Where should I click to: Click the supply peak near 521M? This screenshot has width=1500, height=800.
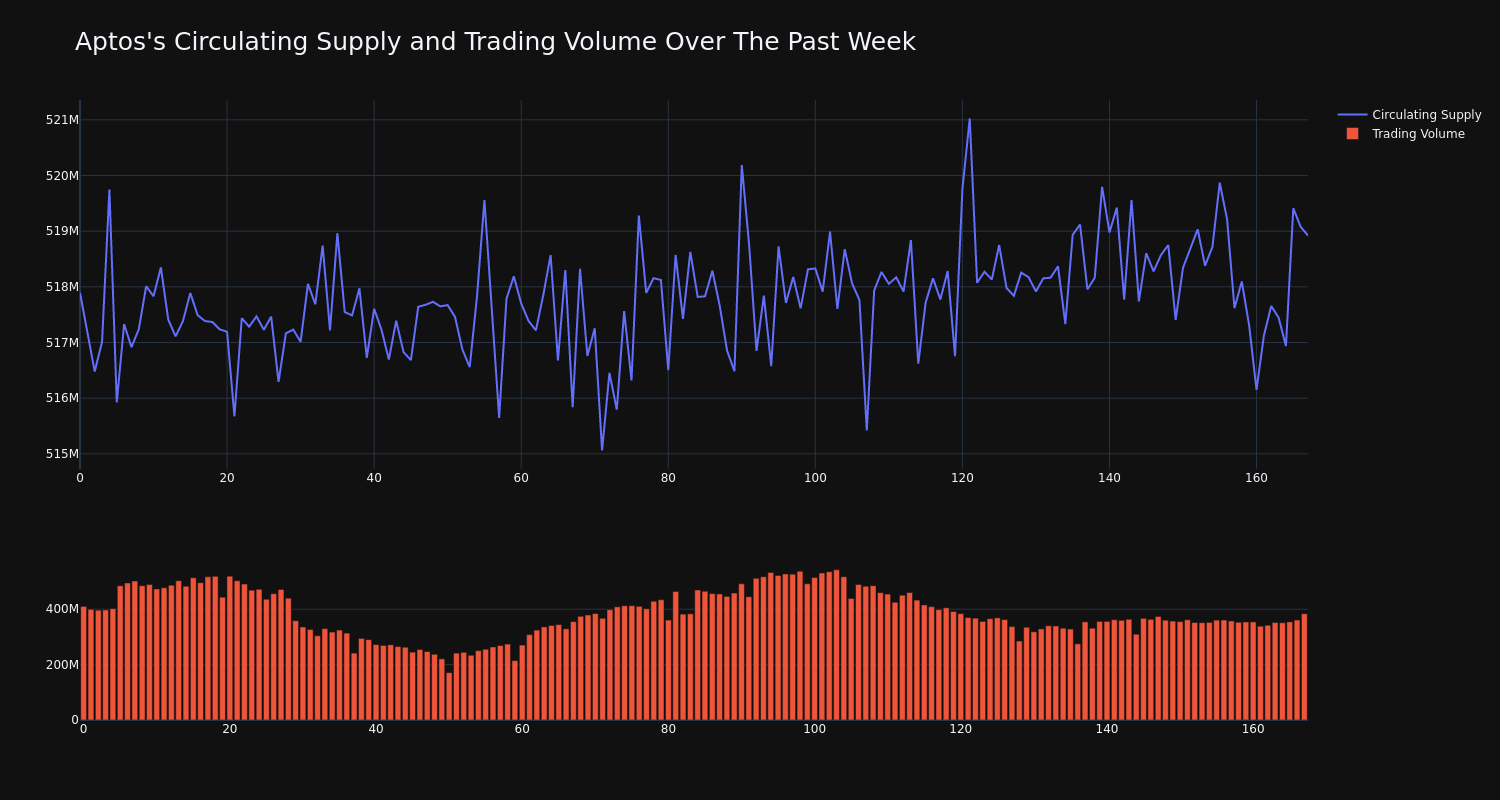coord(969,119)
